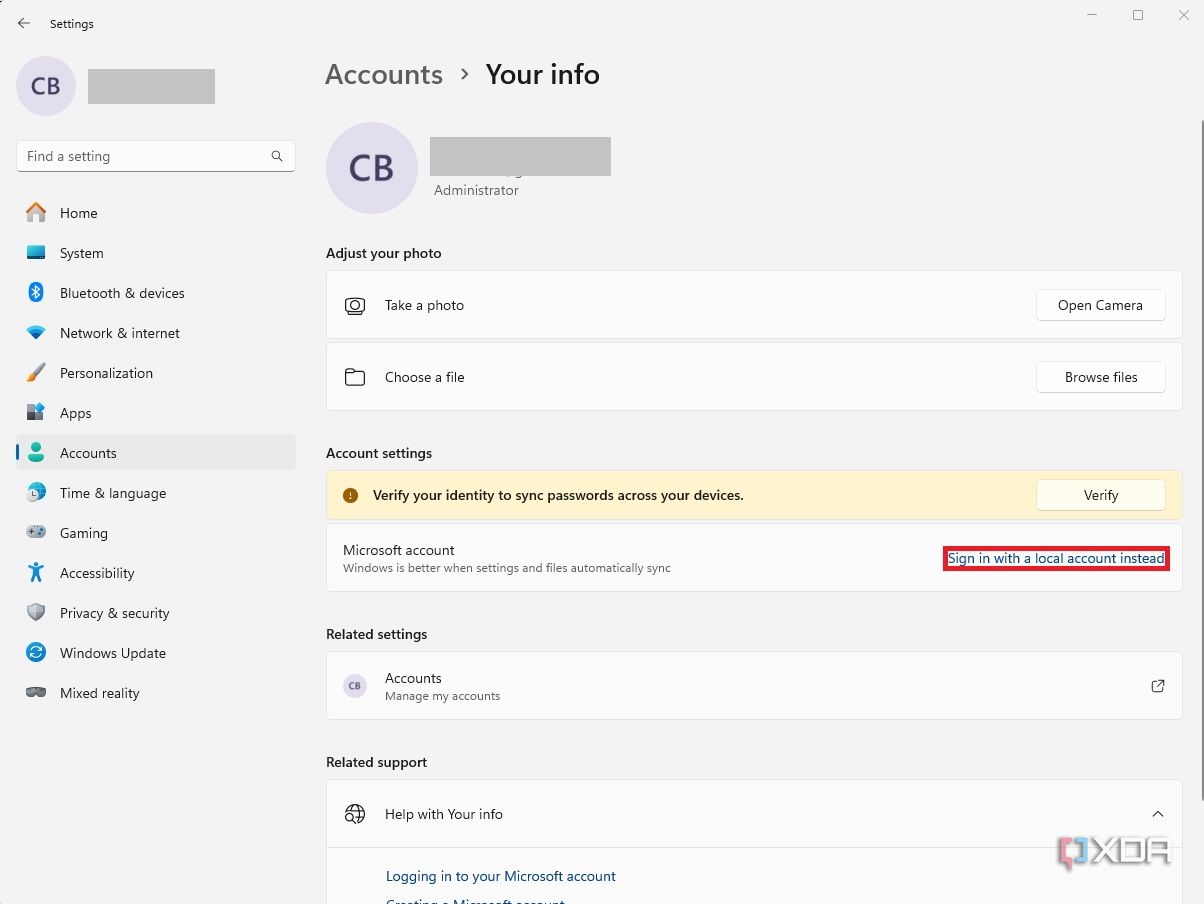Go to System settings page
1204x904 pixels.
[81, 253]
